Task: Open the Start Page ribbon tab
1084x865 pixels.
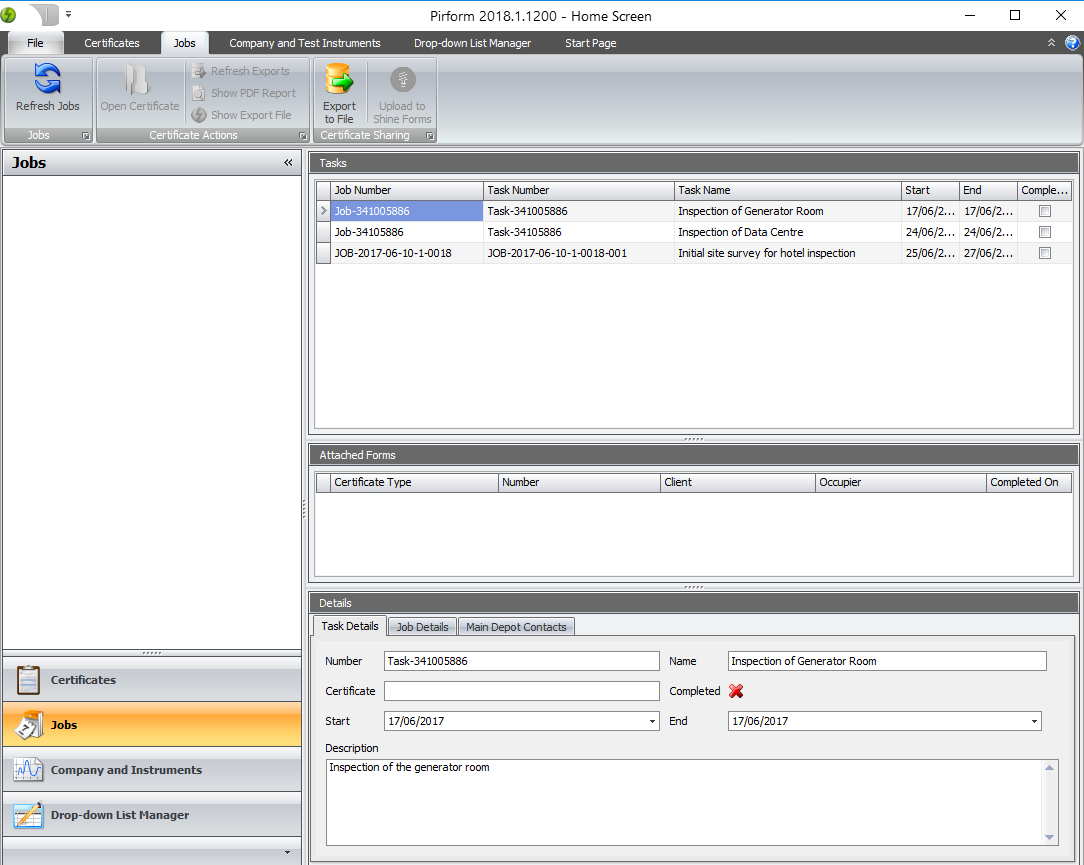Action: [590, 43]
